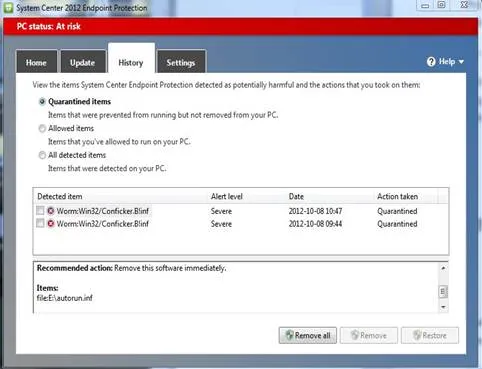Select the Allowed items radio button
Screen dimensions: 482x369
[x=42, y=128]
